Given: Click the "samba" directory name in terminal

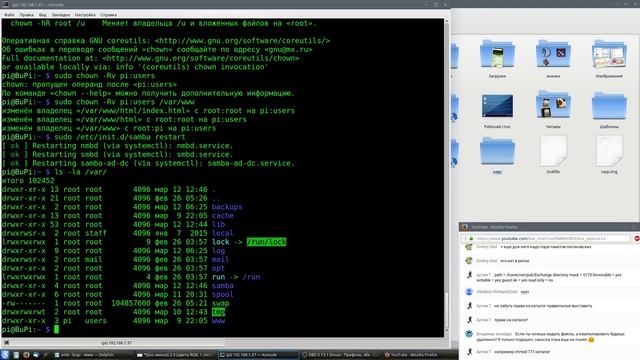Looking at the screenshot, I should point(222,286).
